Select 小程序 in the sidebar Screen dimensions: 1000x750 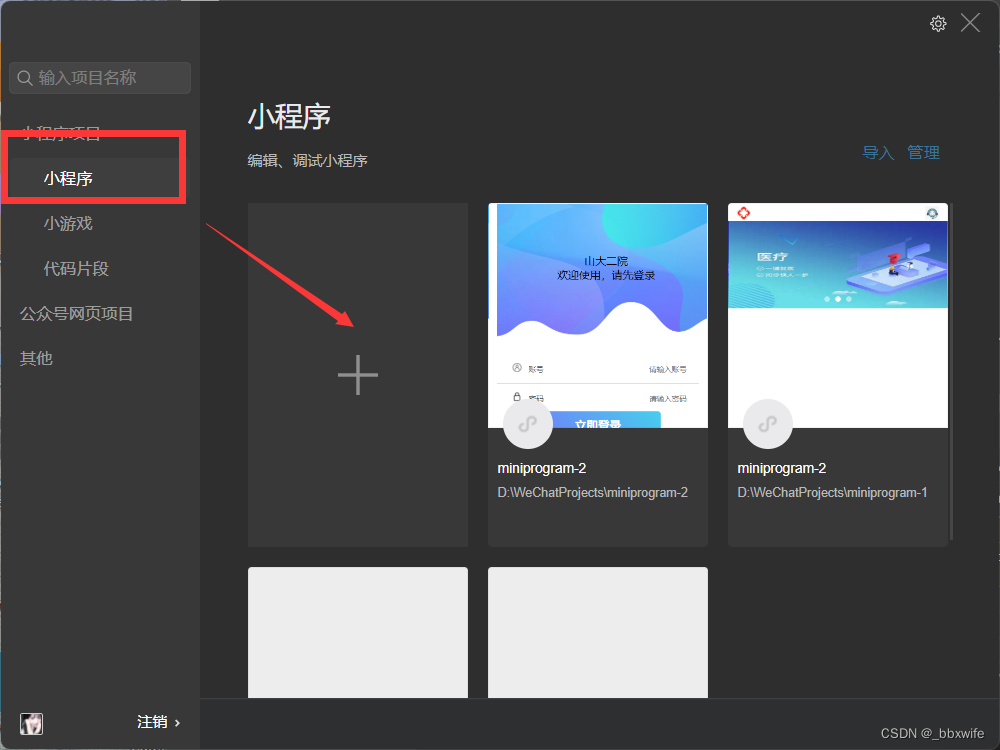(68, 179)
